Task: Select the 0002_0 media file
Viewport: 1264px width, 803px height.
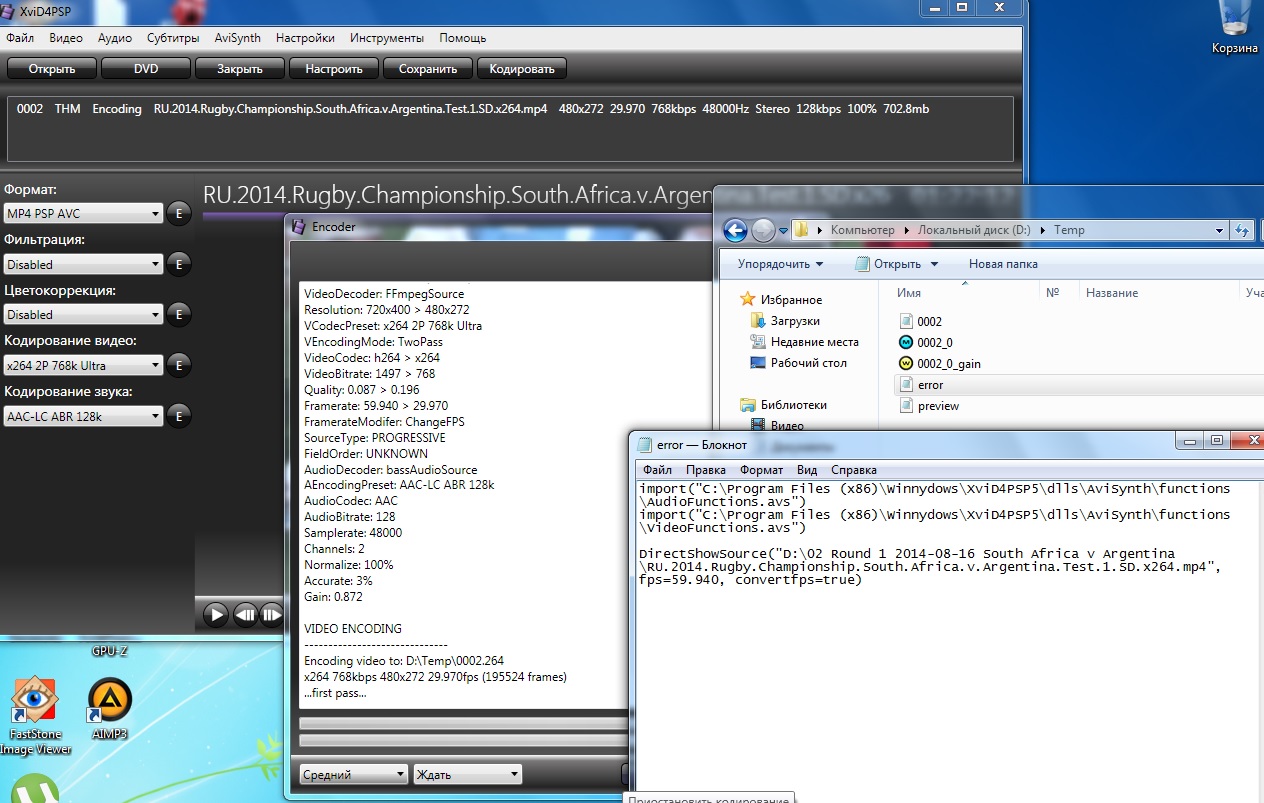Action: pos(925,343)
